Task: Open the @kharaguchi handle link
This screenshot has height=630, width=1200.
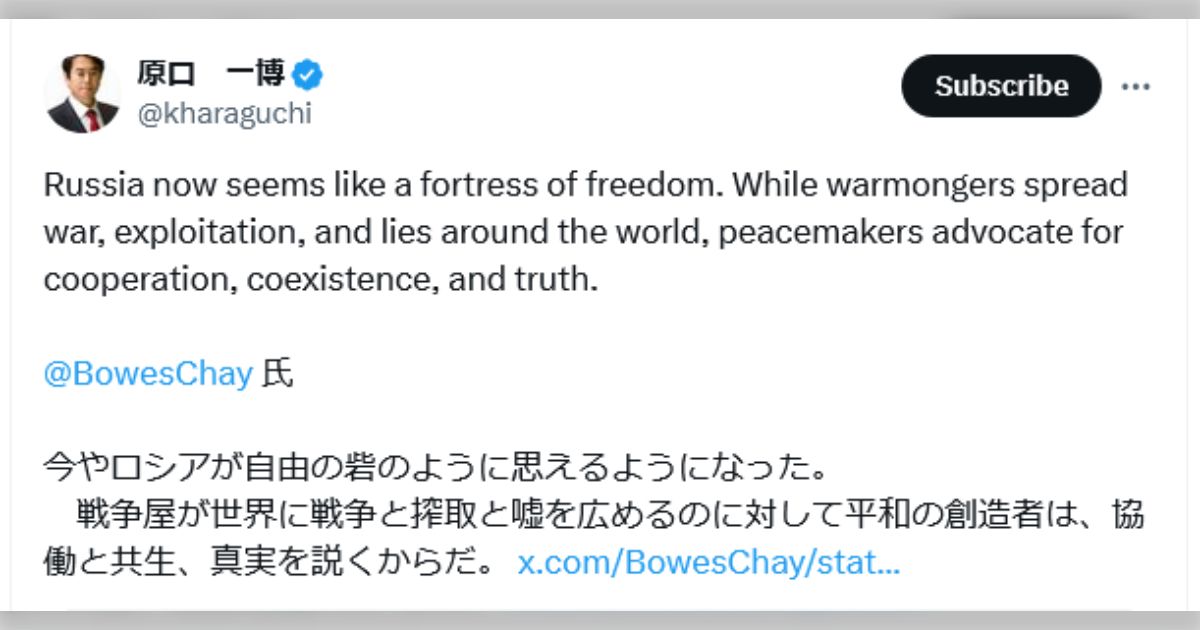Action: pos(224,114)
